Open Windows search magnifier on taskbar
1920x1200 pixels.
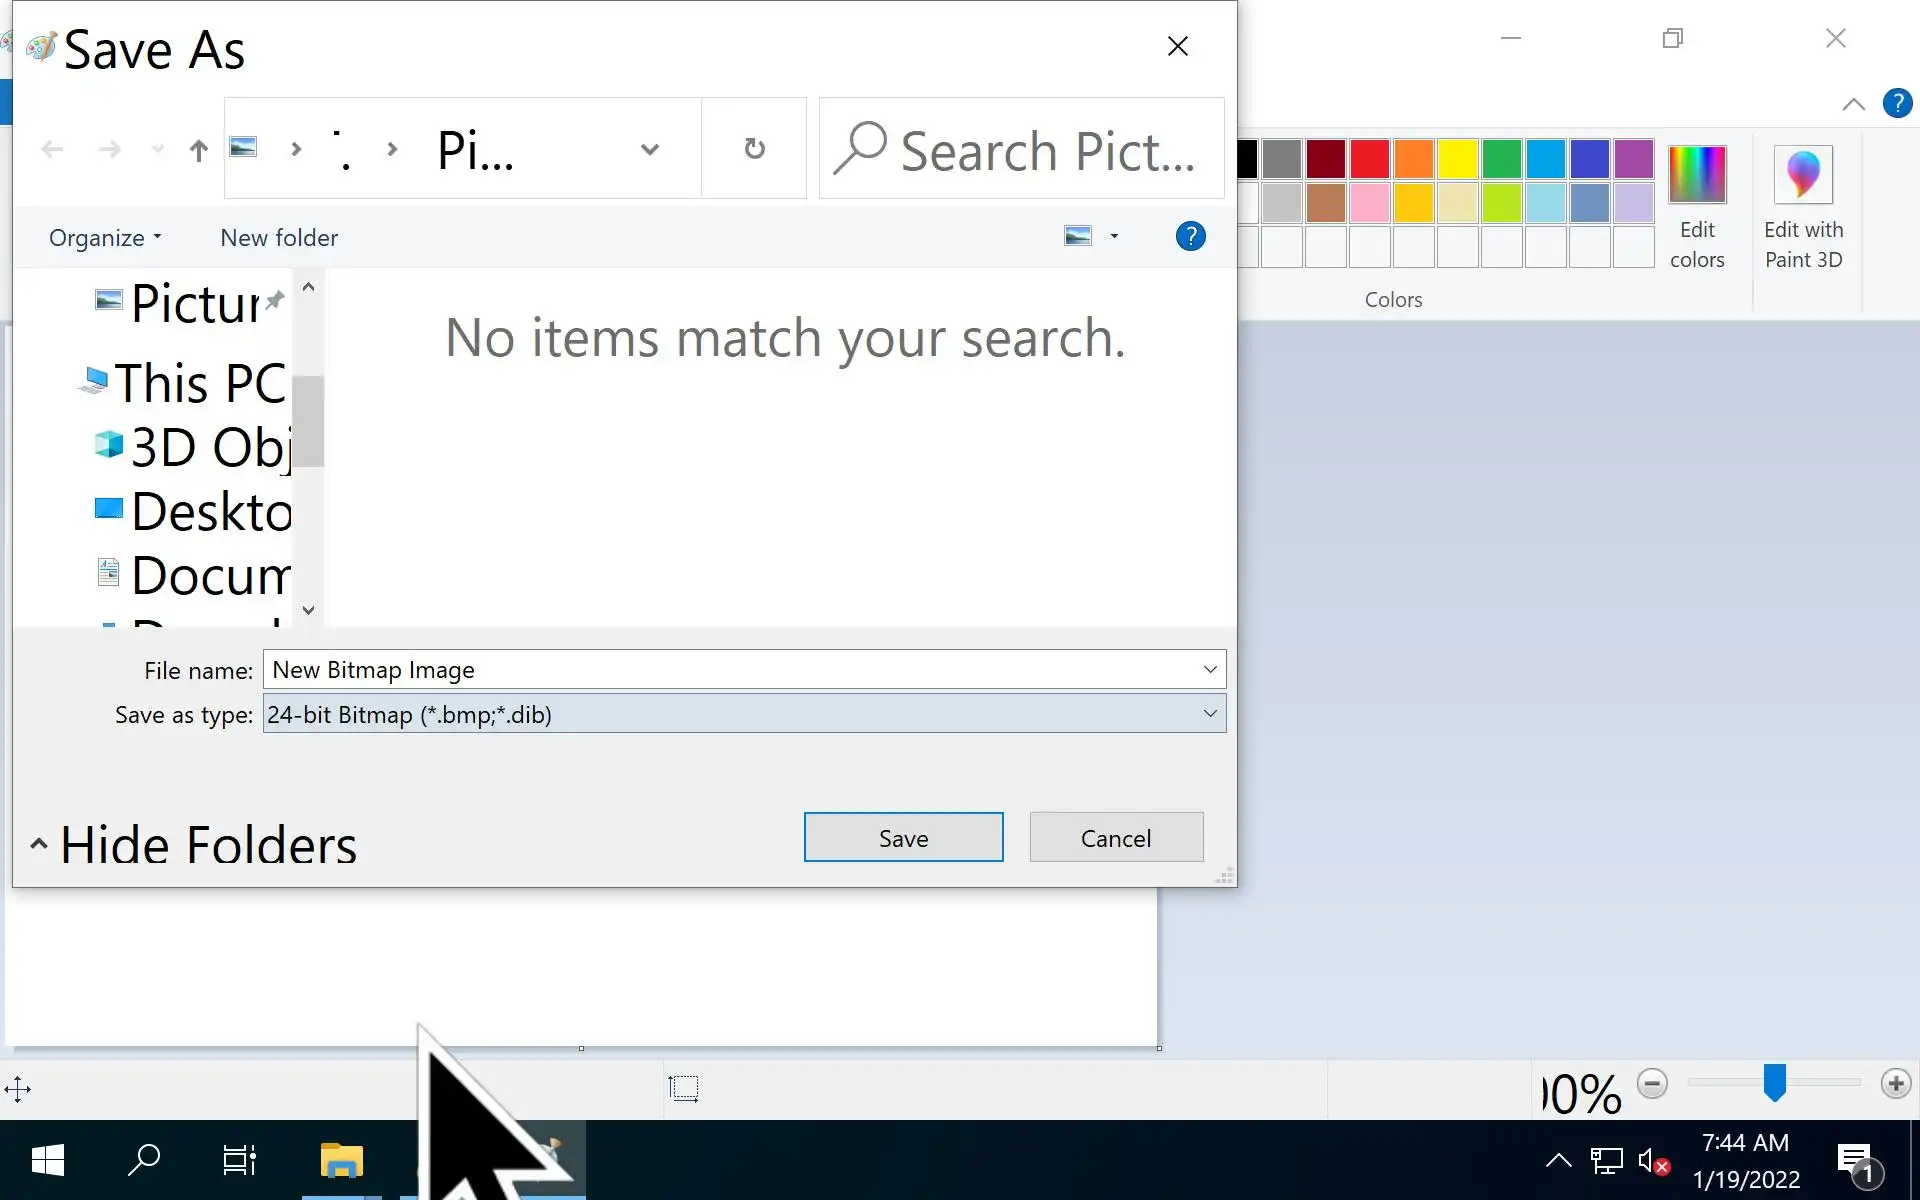pyautogui.click(x=144, y=1160)
